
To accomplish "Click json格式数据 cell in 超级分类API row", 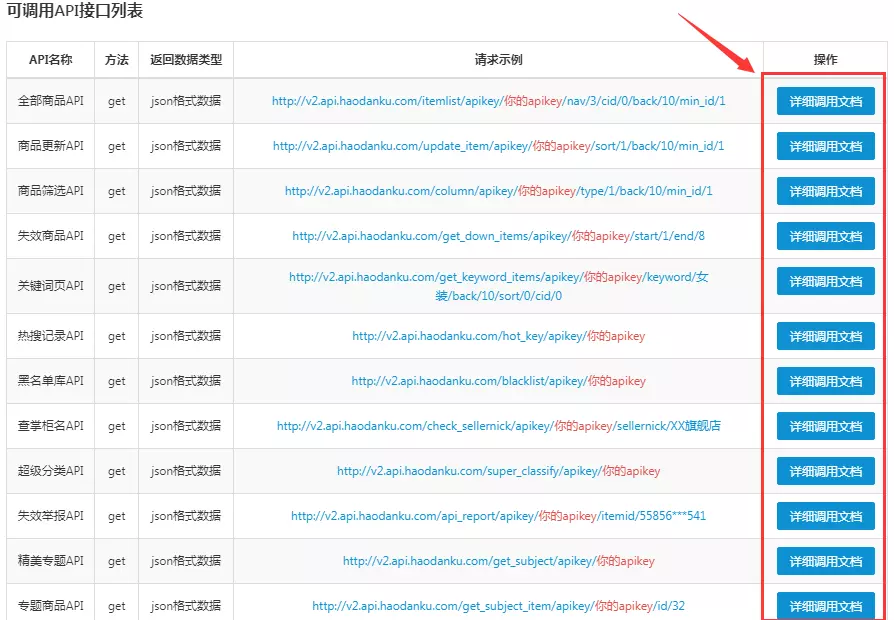I will pyautogui.click(x=186, y=471).
